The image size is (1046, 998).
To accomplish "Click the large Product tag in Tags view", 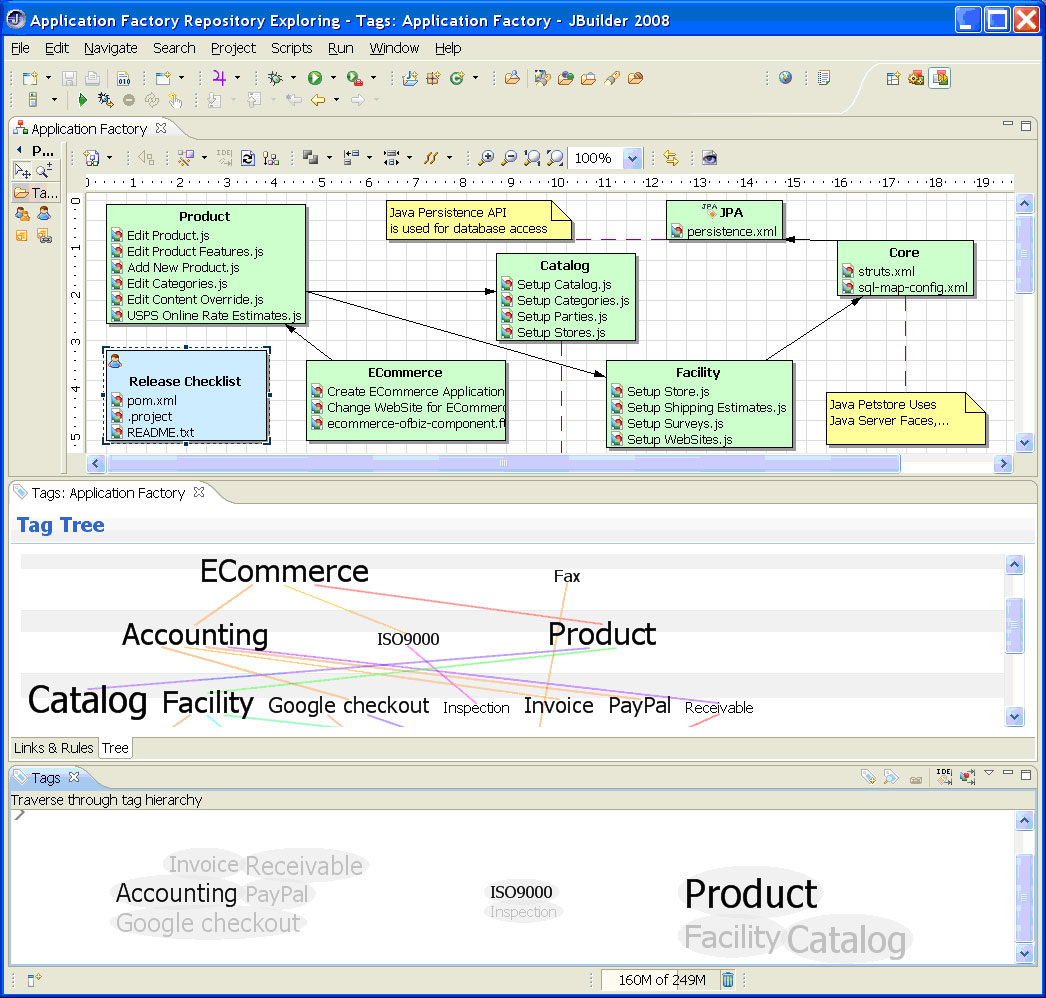I will (x=750, y=893).
